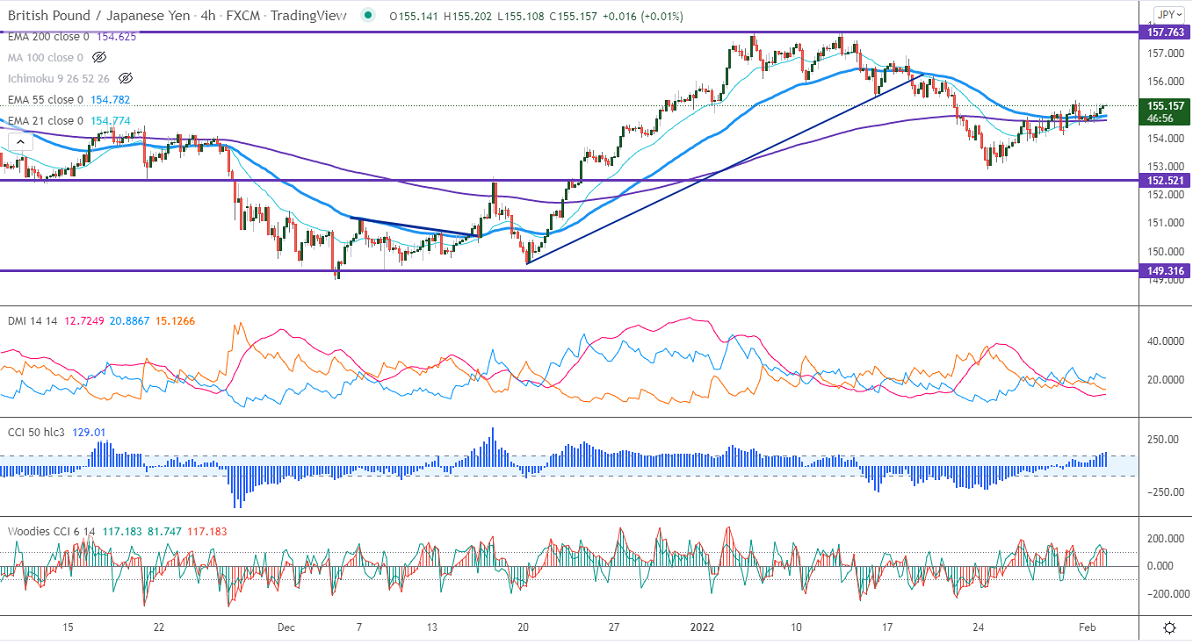Click EMA 21 value 154.774
Screen dimensions: 1192x642
pyautogui.click(x=110, y=121)
